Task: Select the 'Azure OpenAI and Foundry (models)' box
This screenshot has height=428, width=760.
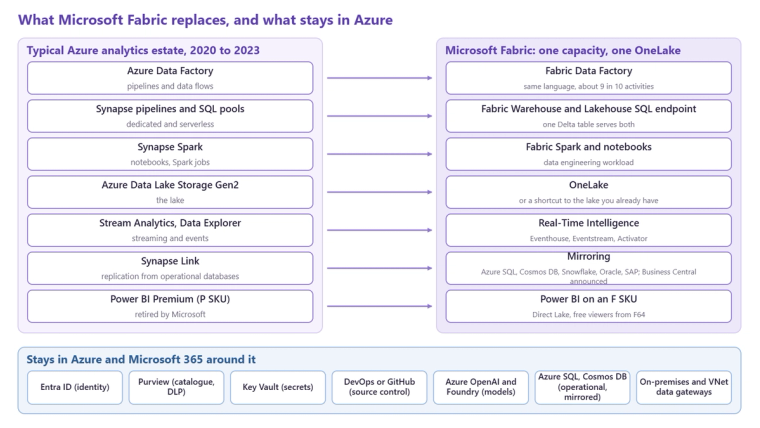Action: tap(481, 387)
